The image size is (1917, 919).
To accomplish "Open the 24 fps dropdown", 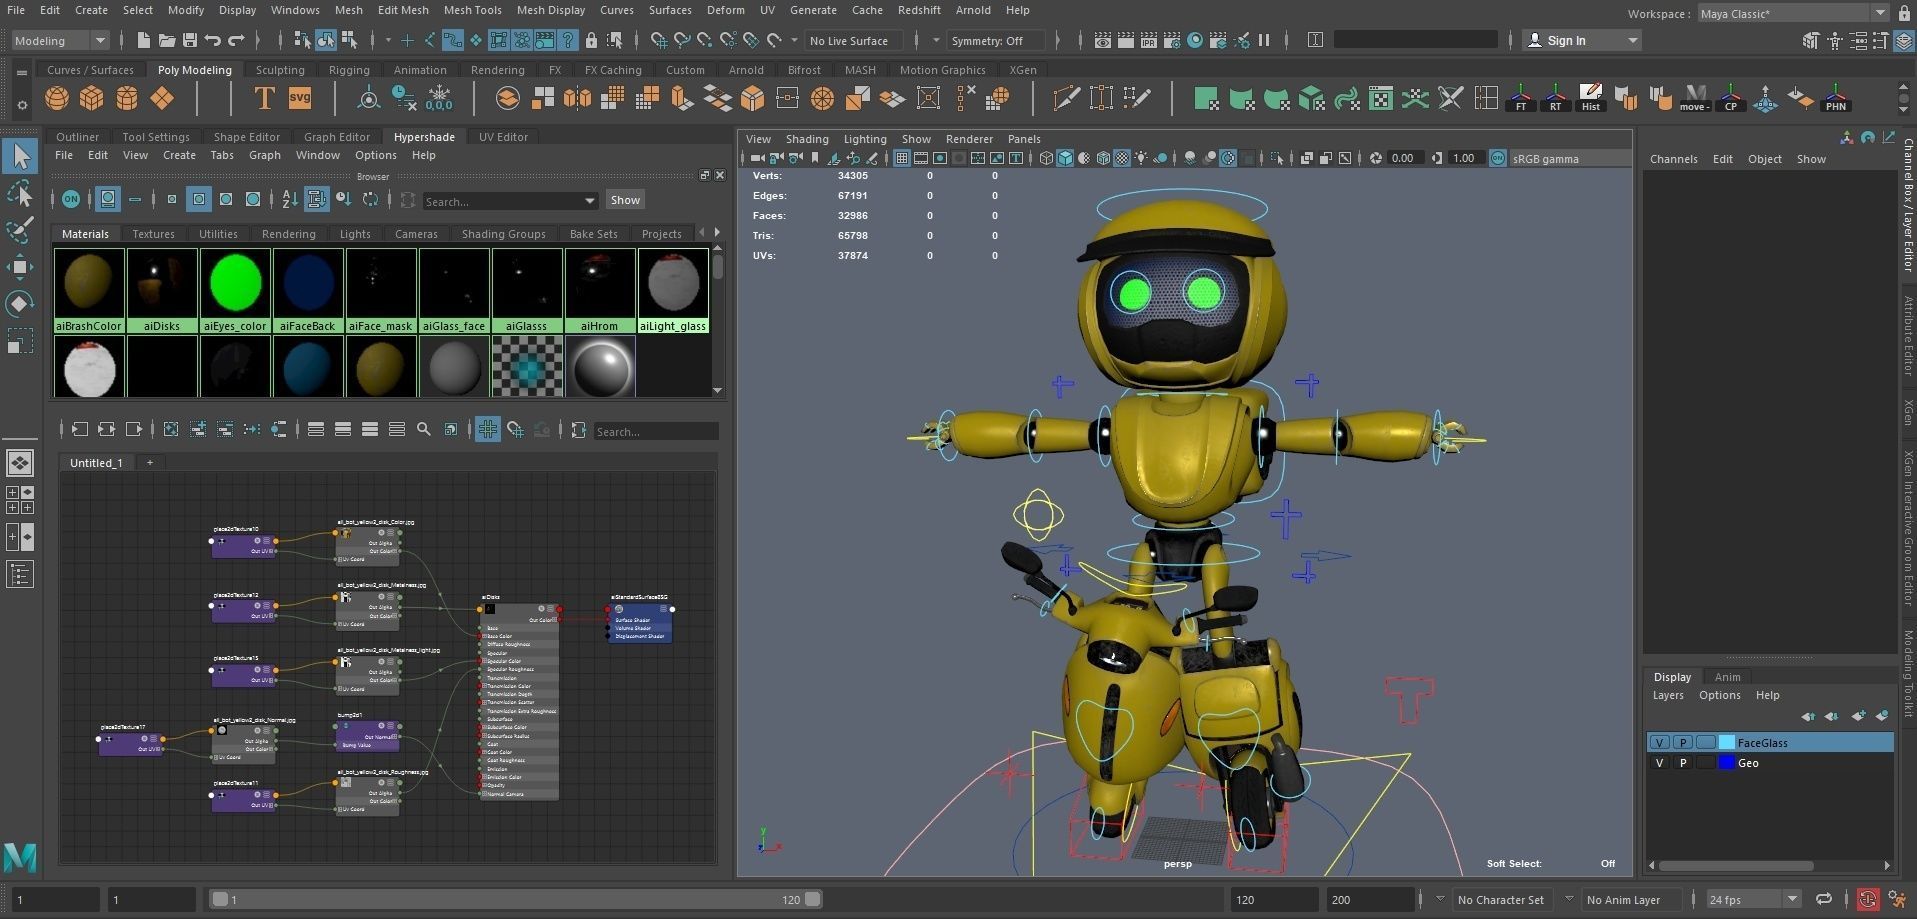I will click(1754, 899).
